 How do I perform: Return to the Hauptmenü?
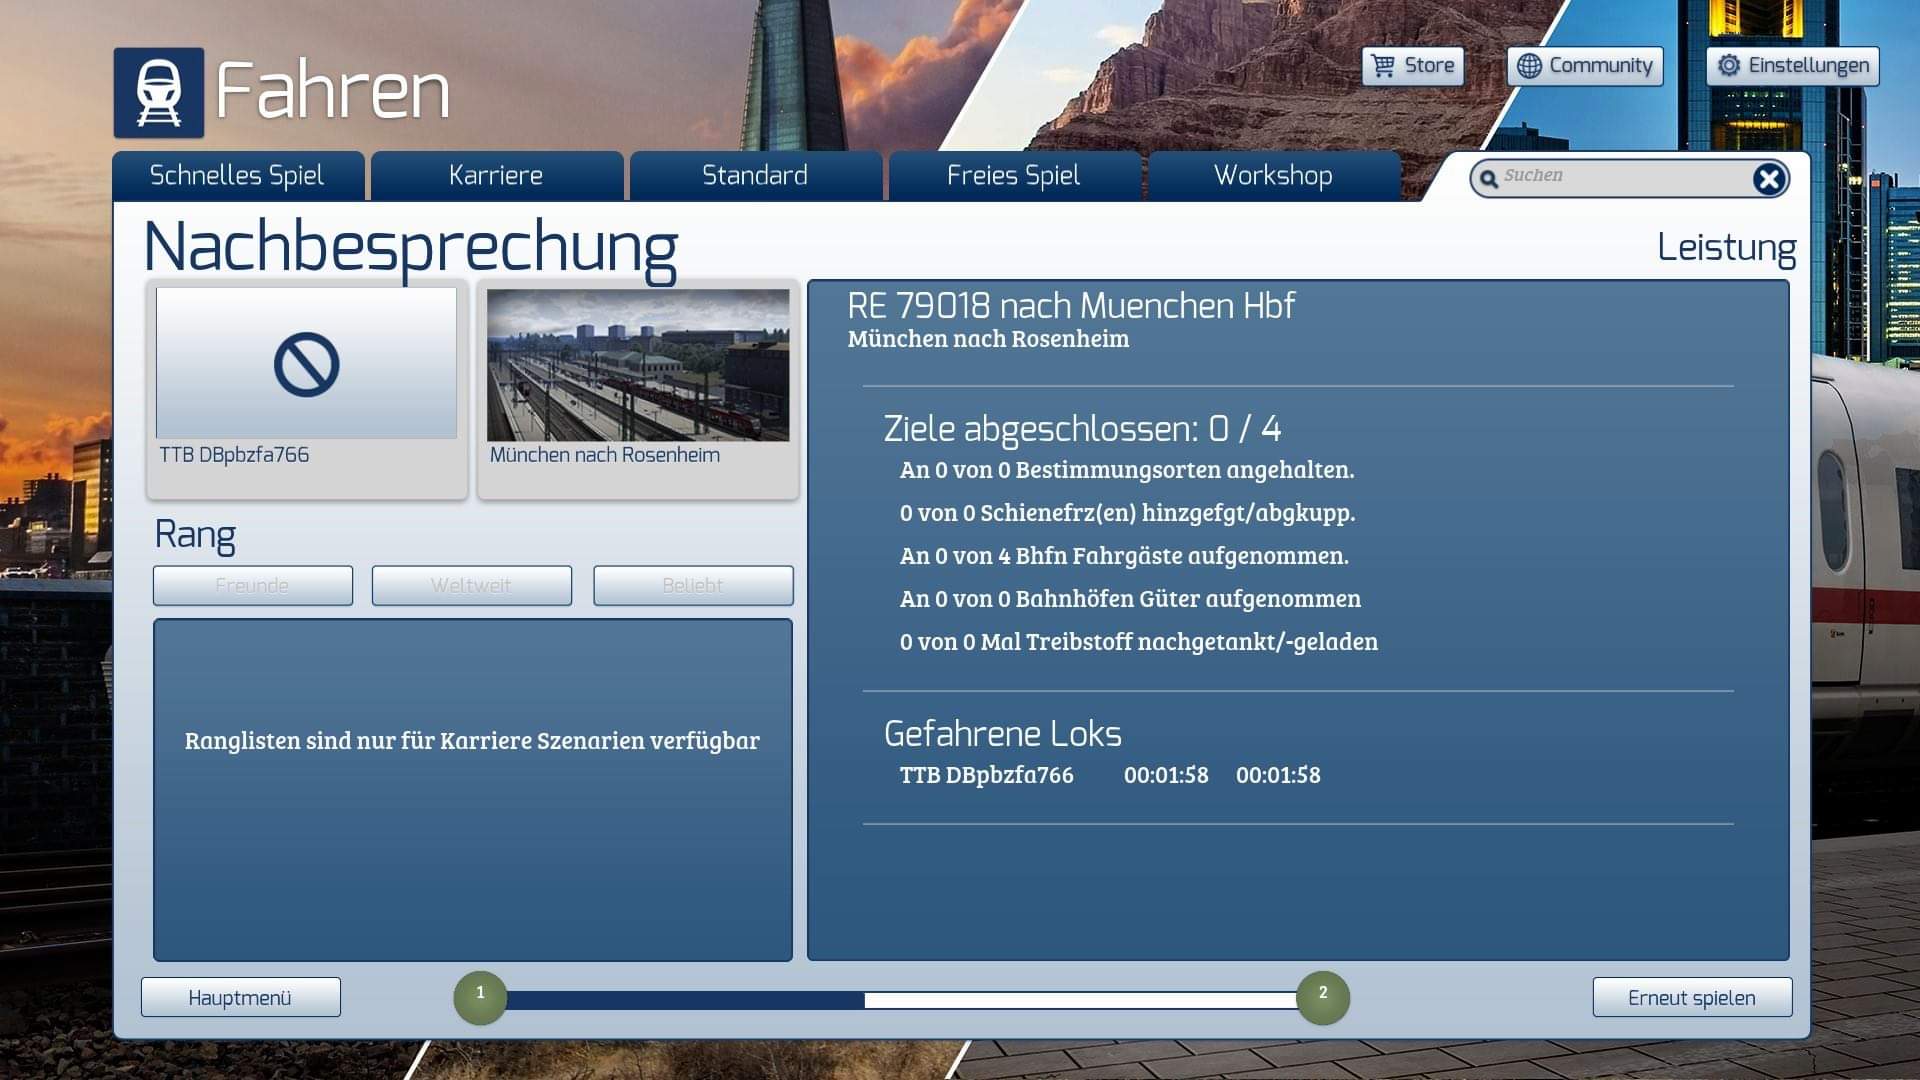coord(240,998)
